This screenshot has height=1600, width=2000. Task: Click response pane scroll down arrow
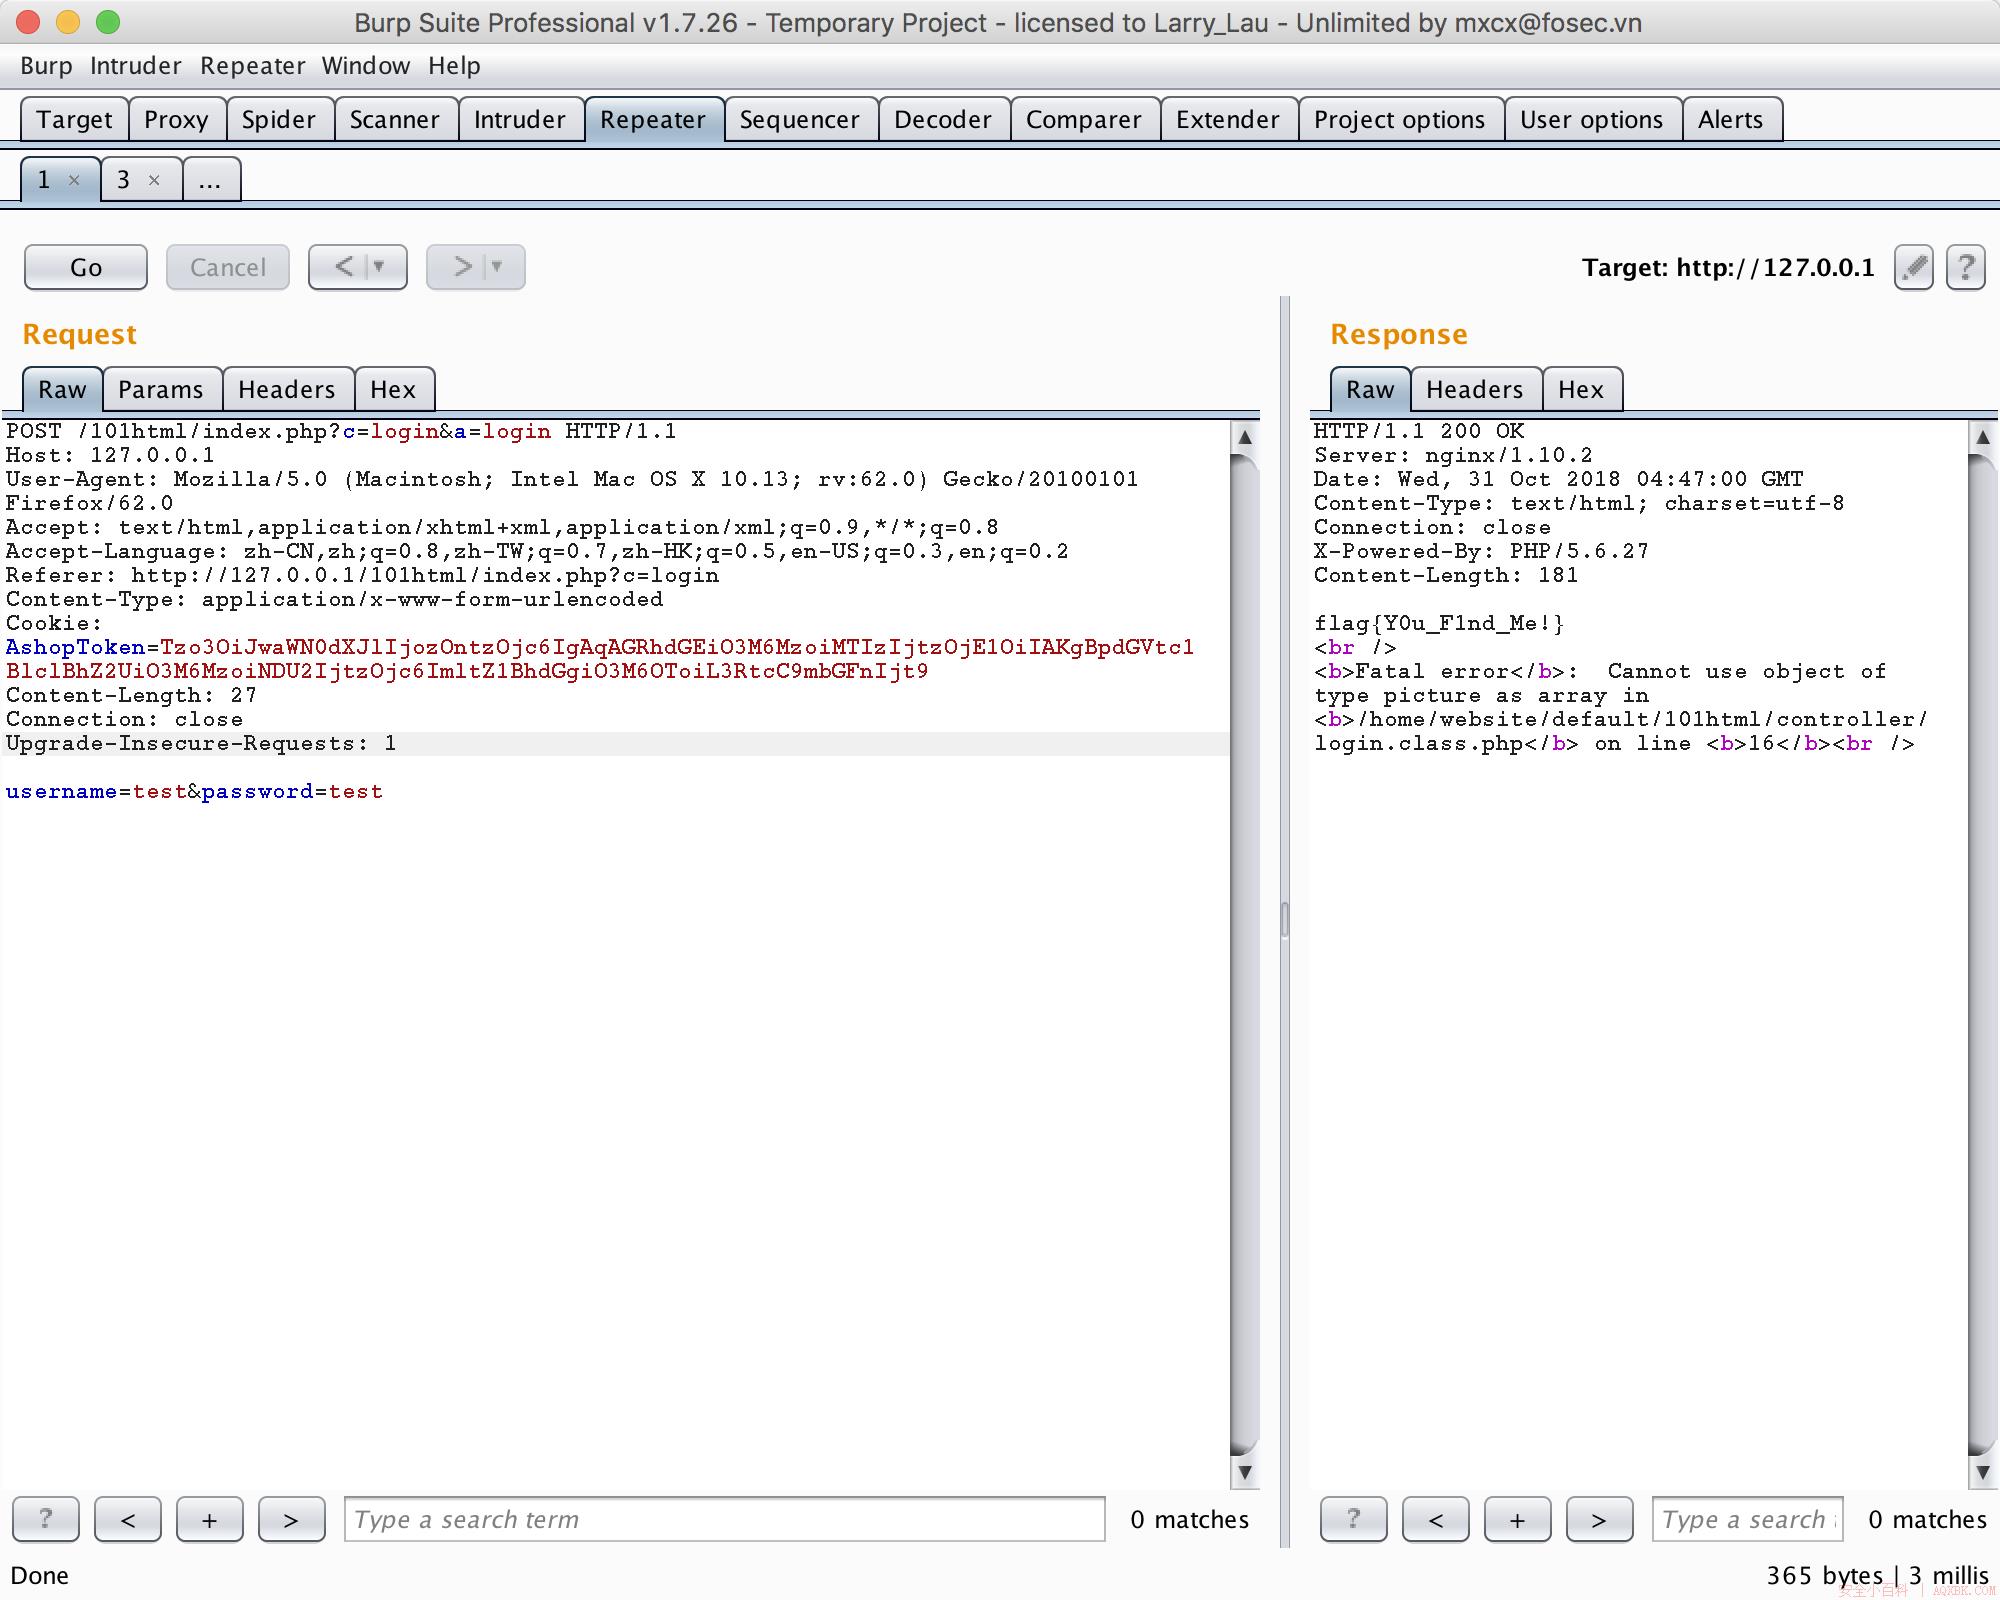[x=1983, y=1472]
